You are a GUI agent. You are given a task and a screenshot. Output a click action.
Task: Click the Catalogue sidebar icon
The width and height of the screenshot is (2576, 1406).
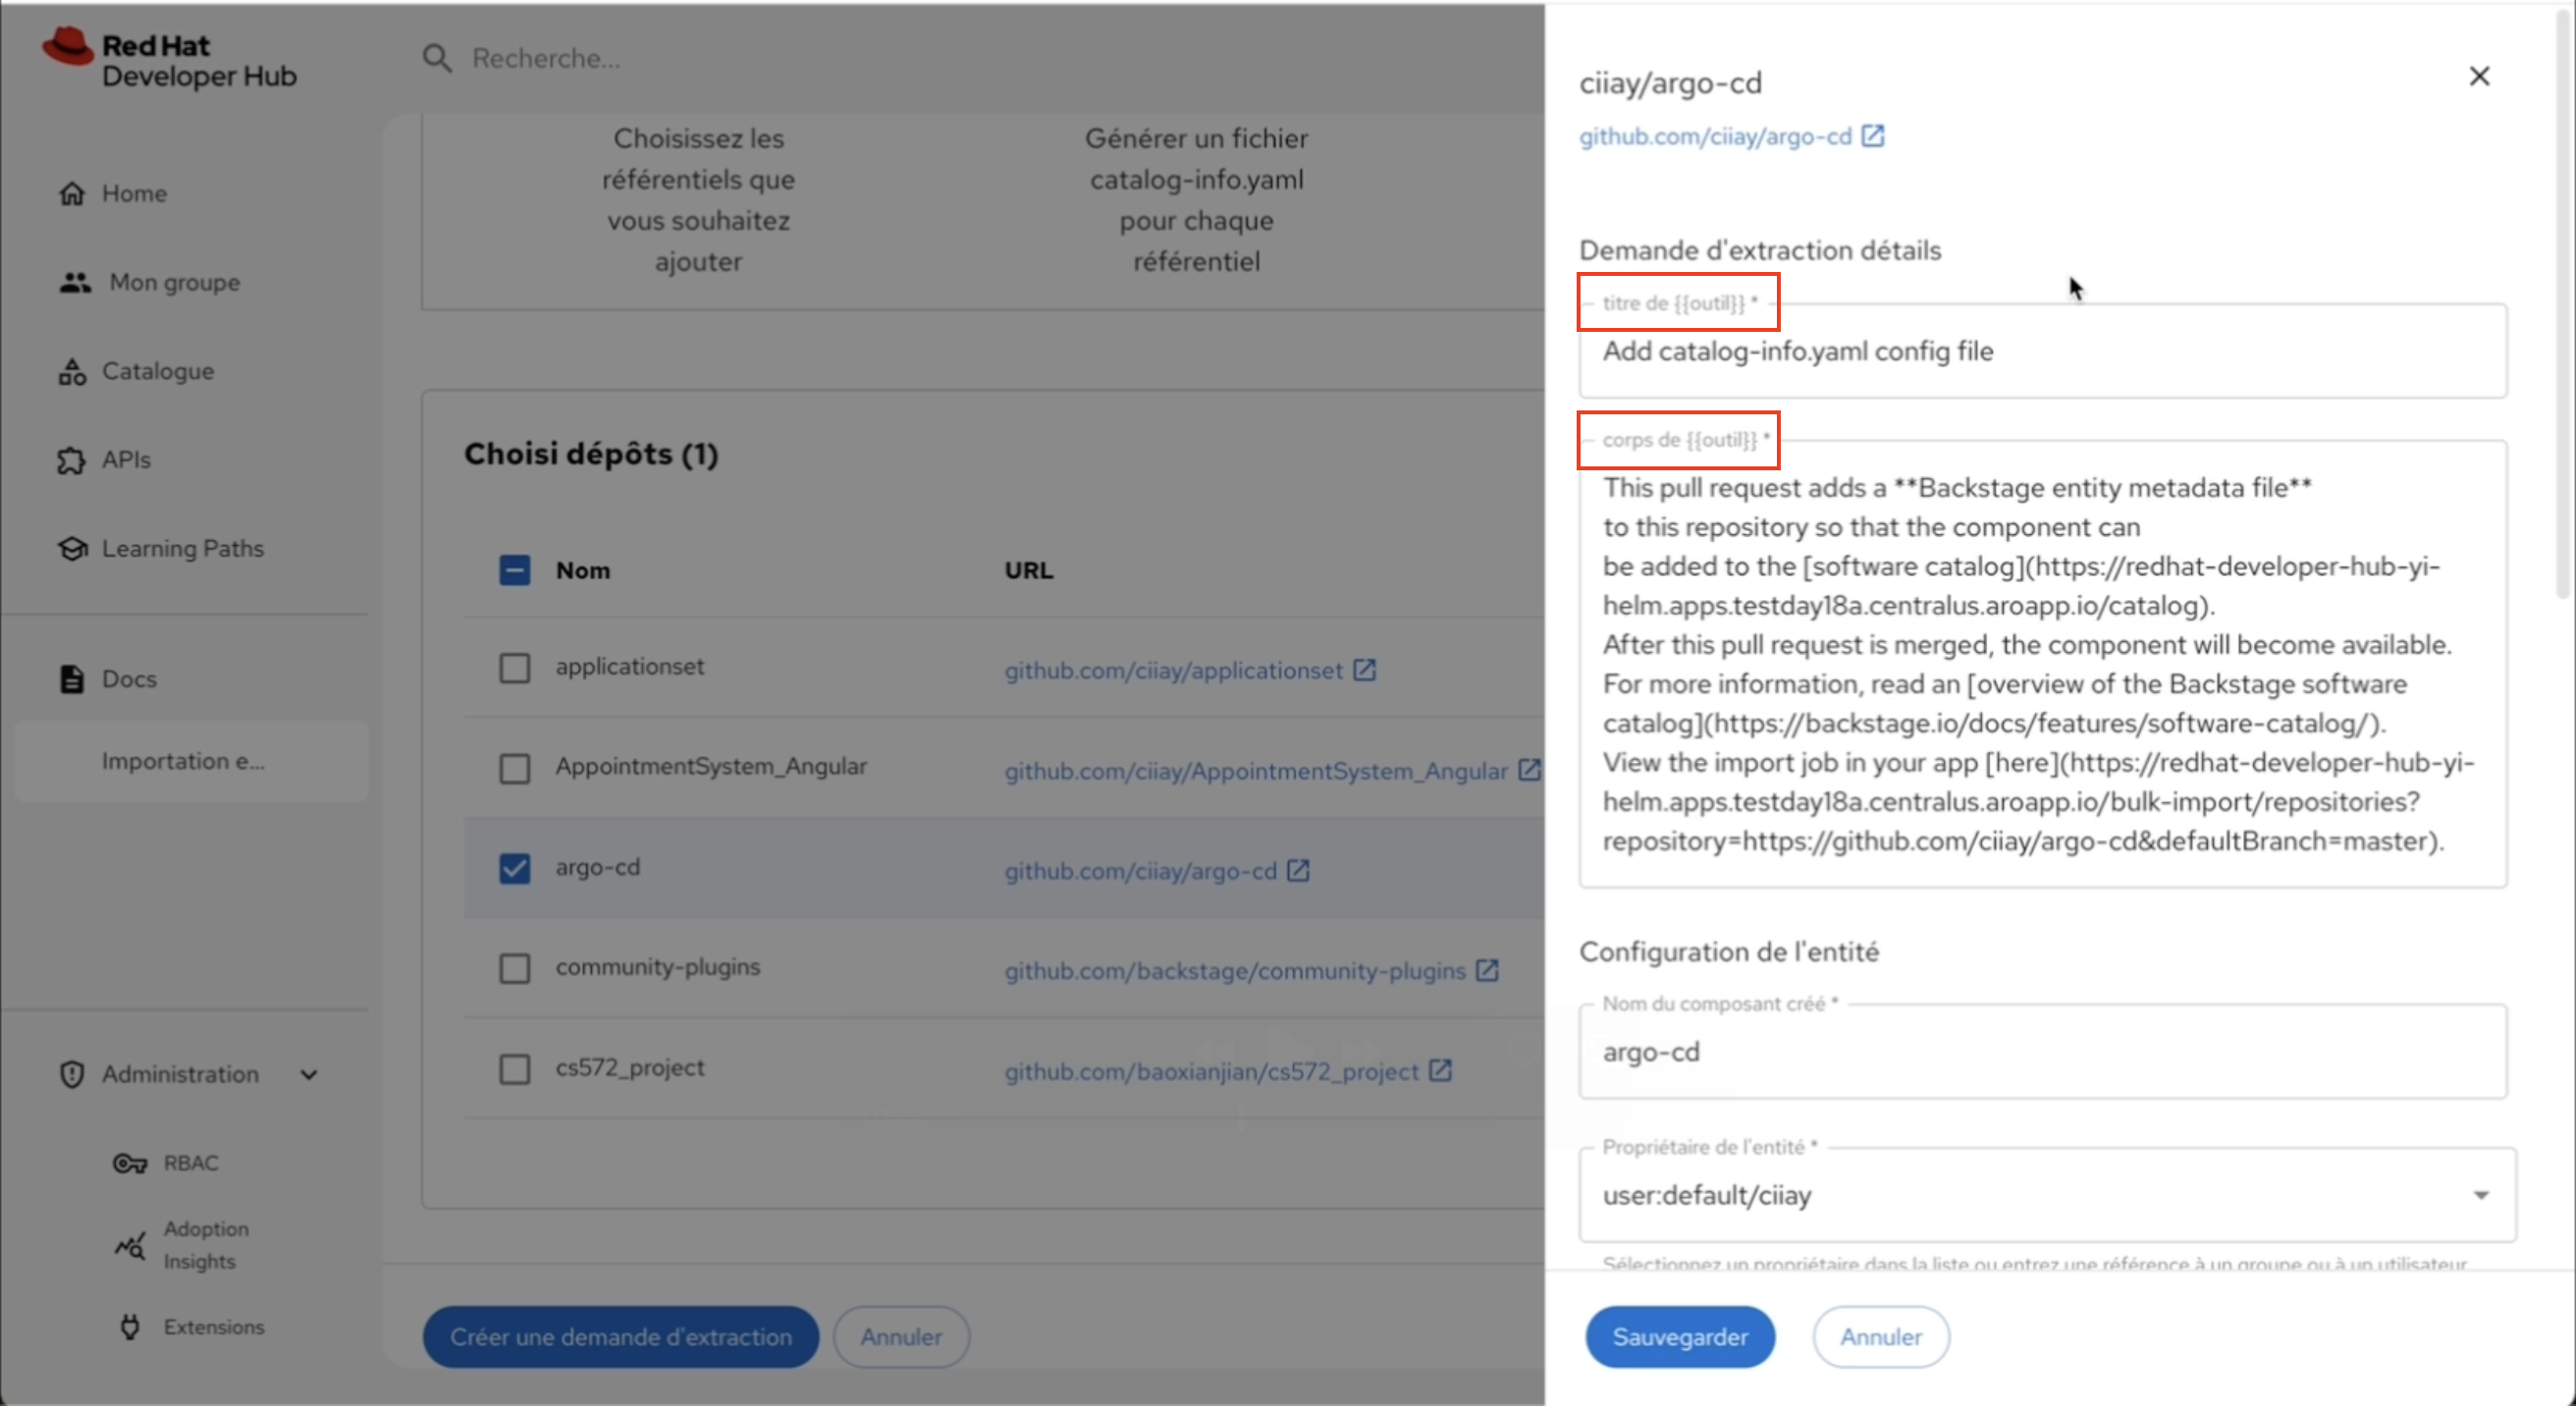[x=72, y=372]
